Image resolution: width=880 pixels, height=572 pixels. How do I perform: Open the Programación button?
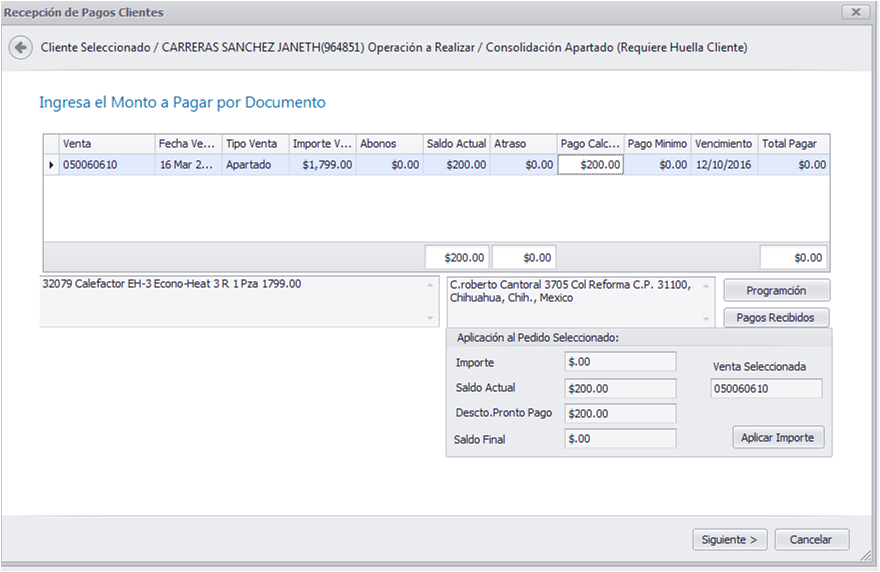click(776, 290)
